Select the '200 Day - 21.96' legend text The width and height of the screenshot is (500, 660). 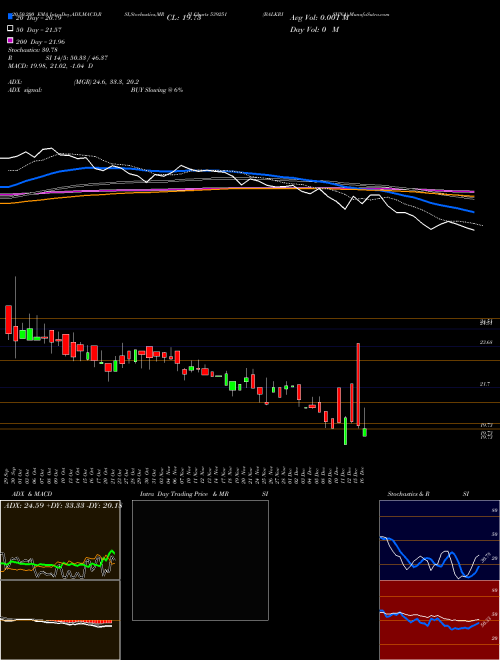(40, 41)
